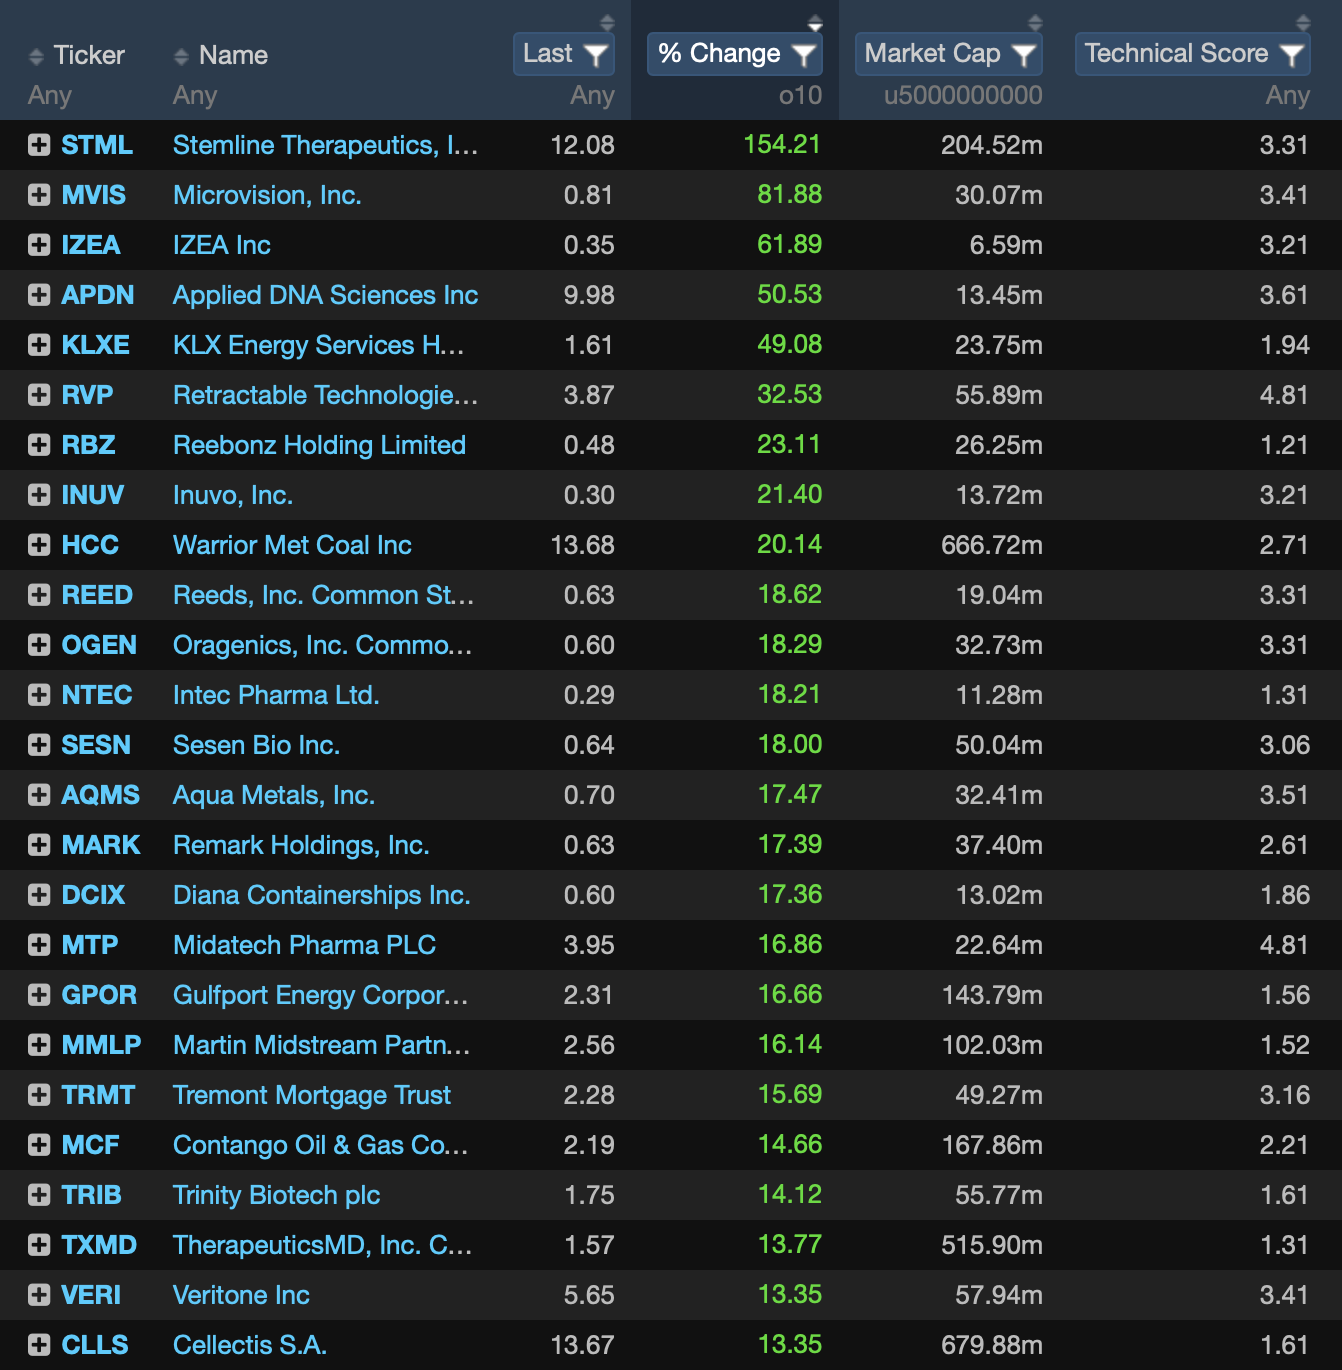Screen dimensions: 1342x1370
Task: Expand the MVIS row plus icon
Action: (x=39, y=195)
